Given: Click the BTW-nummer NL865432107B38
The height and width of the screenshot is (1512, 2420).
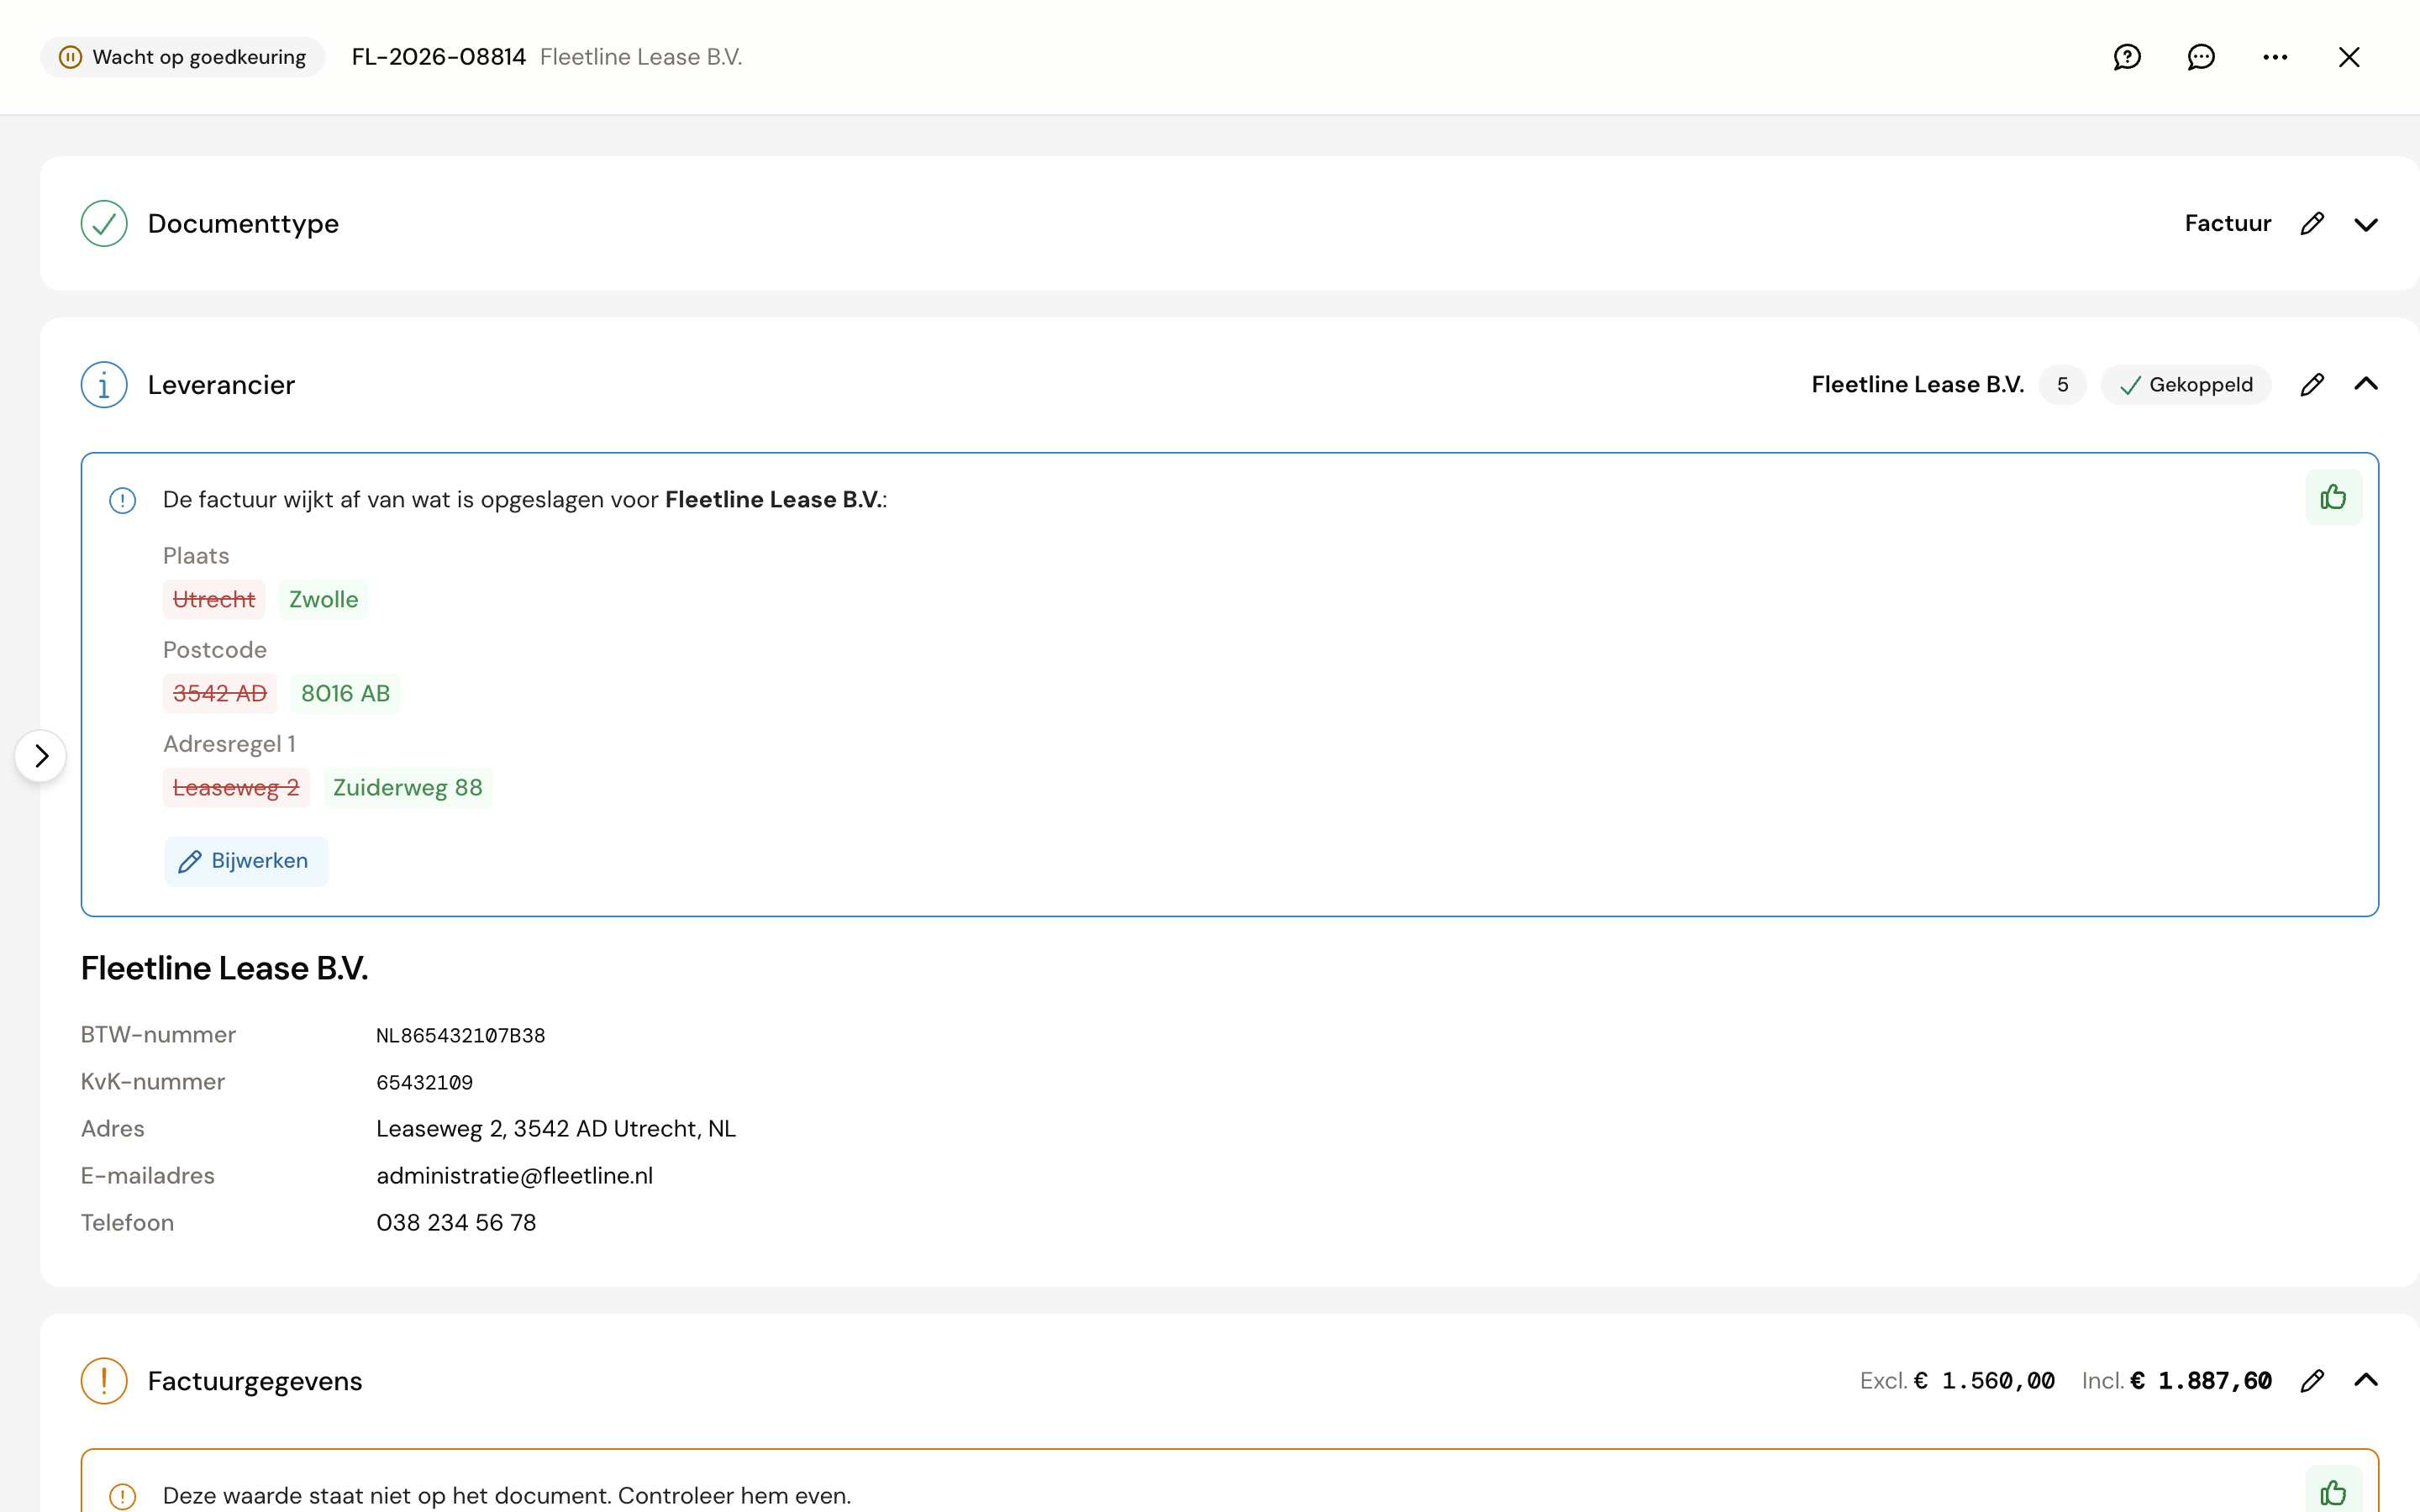Looking at the screenshot, I should coord(461,1036).
